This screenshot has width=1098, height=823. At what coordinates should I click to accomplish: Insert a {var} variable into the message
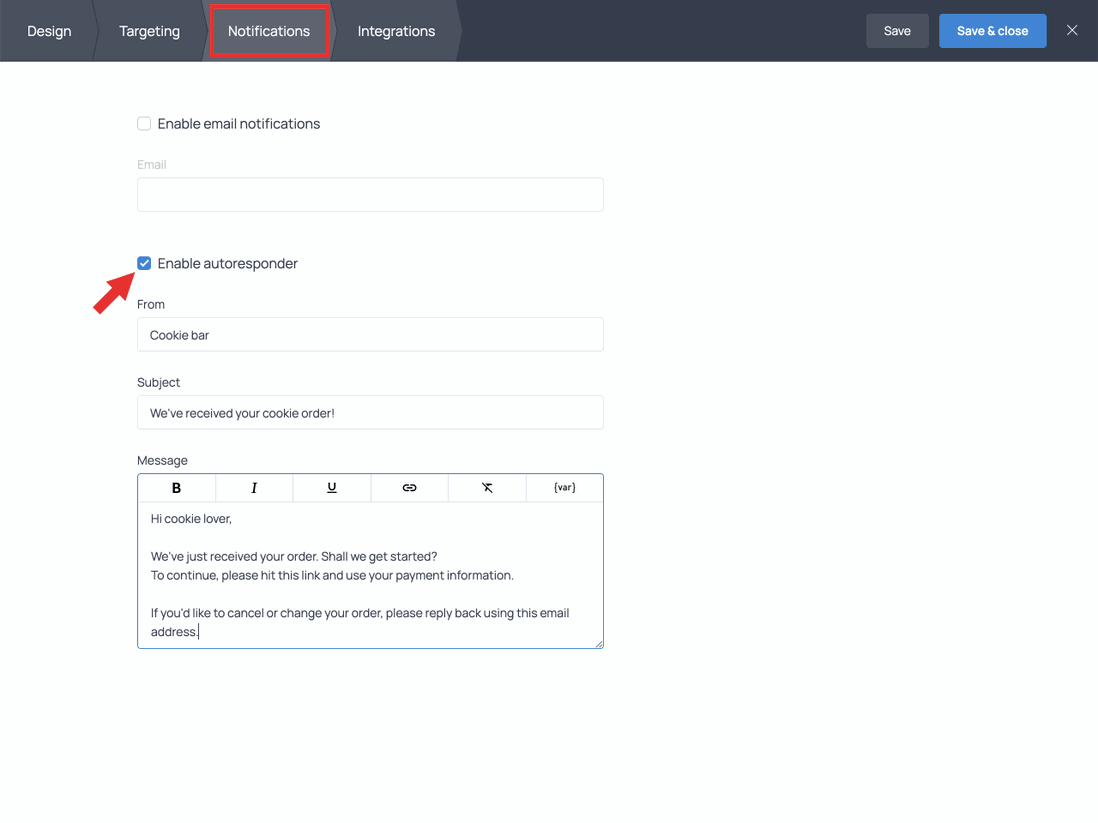pyautogui.click(x=564, y=487)
